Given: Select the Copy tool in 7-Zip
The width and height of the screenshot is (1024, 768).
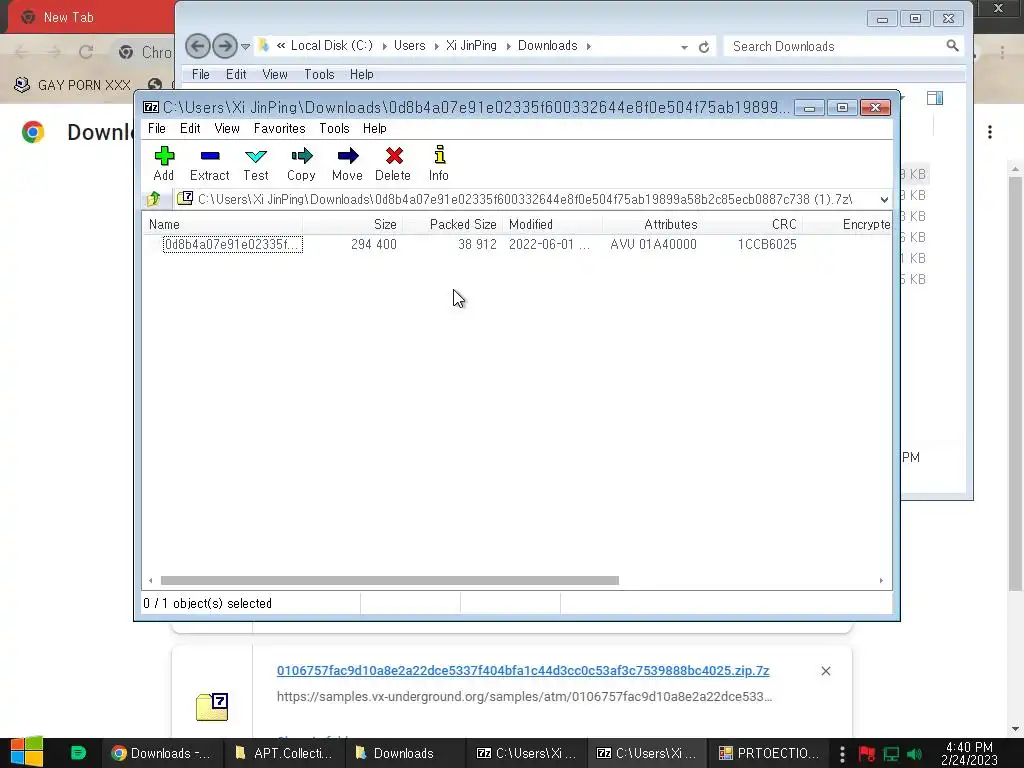Looking at the screenshot, I should [x=301, y=163].
